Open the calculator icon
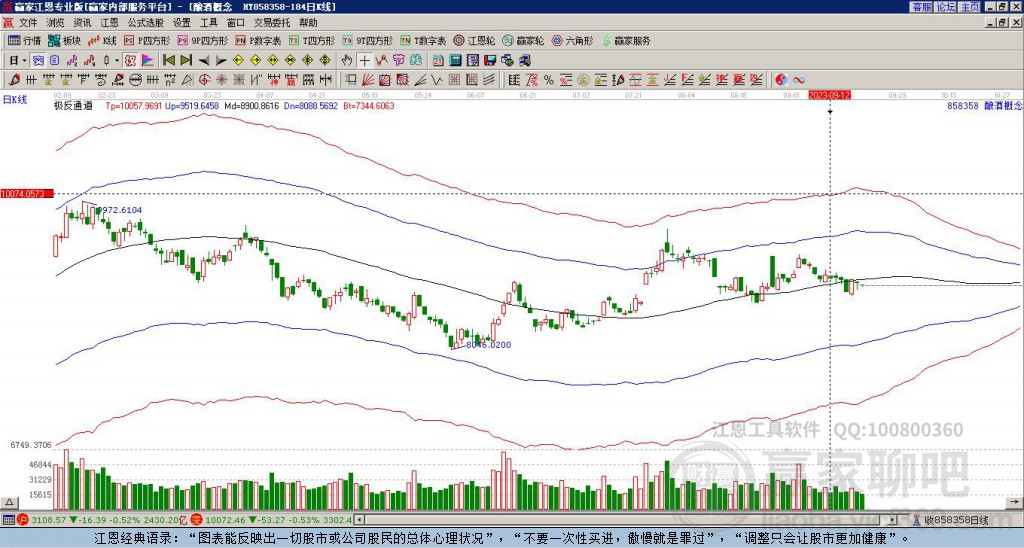1024x548 pixels. tap(456, 61)
